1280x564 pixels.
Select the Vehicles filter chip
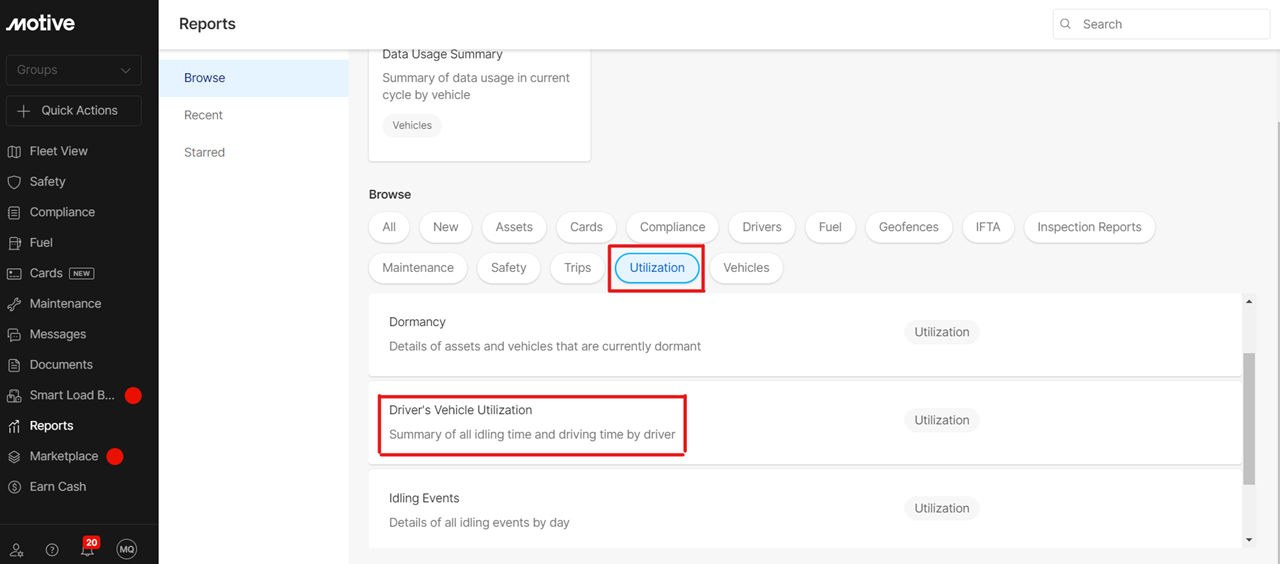tap(746, 268)
